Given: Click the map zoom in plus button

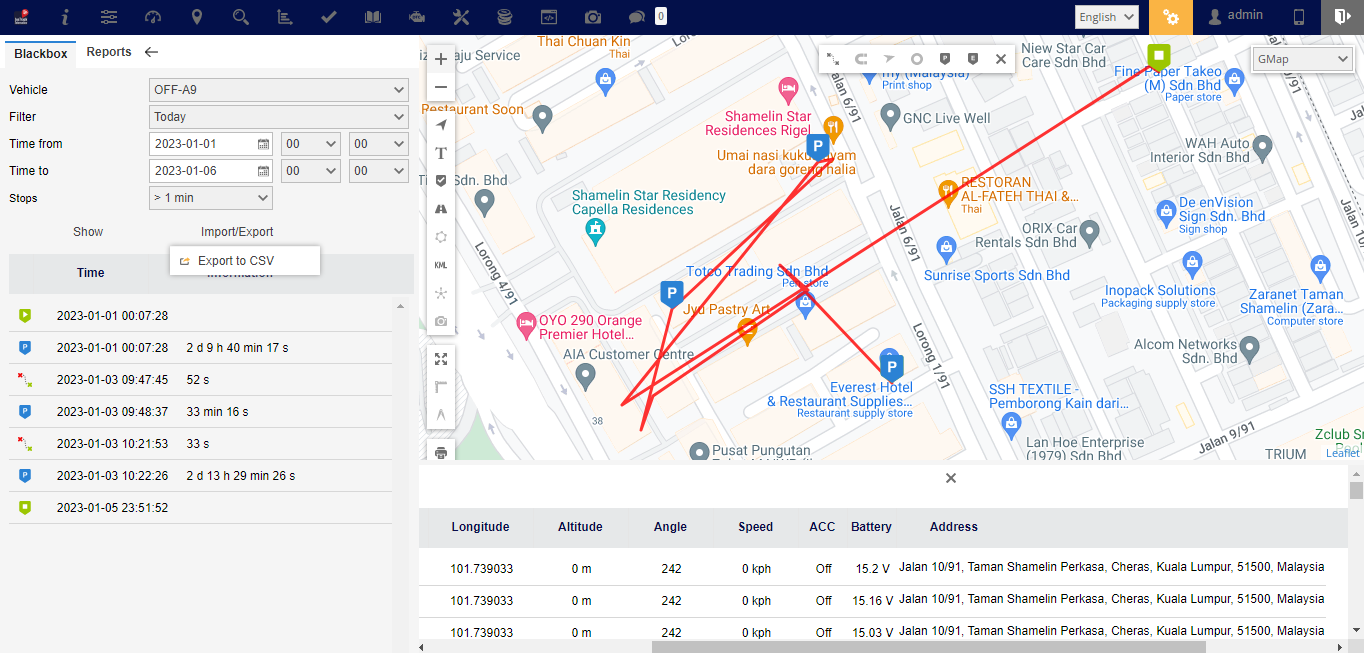Looking at the screenshot, I should point(441,60).
